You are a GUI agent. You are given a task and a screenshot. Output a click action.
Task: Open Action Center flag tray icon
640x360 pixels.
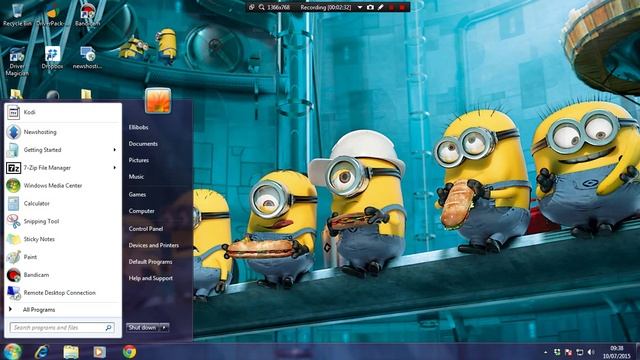[x=568, y=352]
